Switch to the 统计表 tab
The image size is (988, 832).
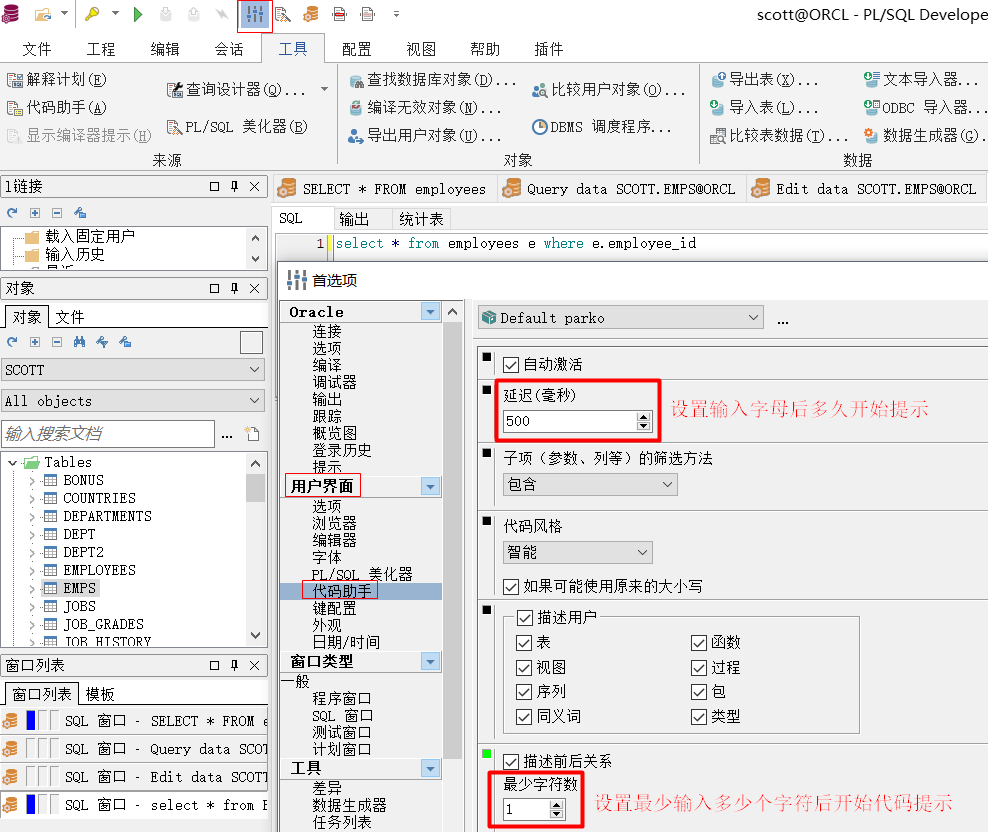coord(422,219)
